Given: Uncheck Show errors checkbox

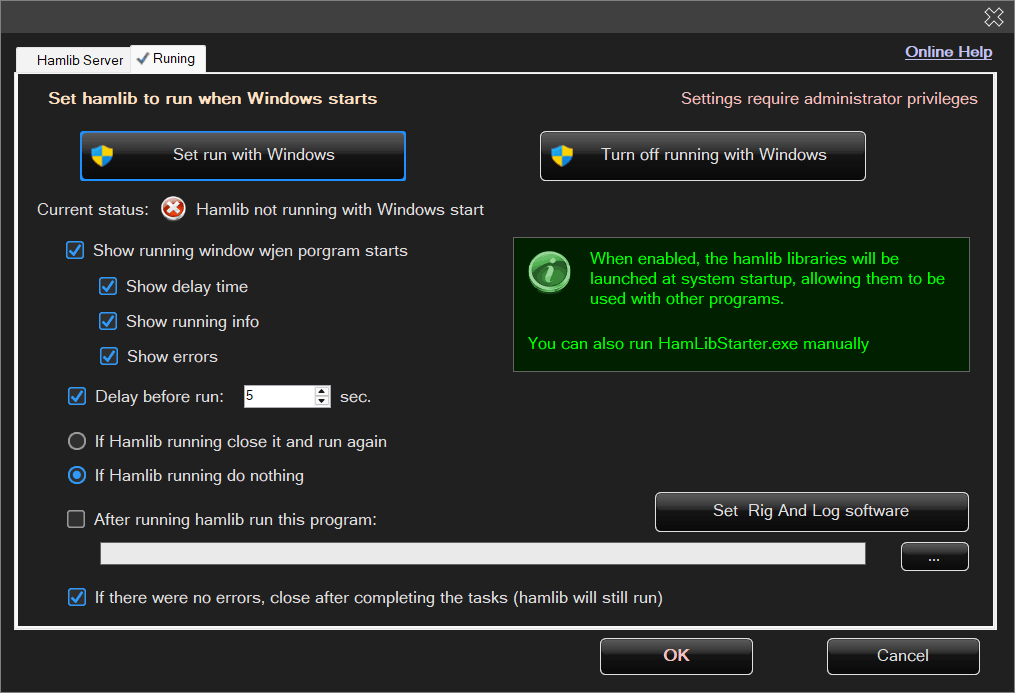Looking at the screenshot, I should [x=108, y=357].
